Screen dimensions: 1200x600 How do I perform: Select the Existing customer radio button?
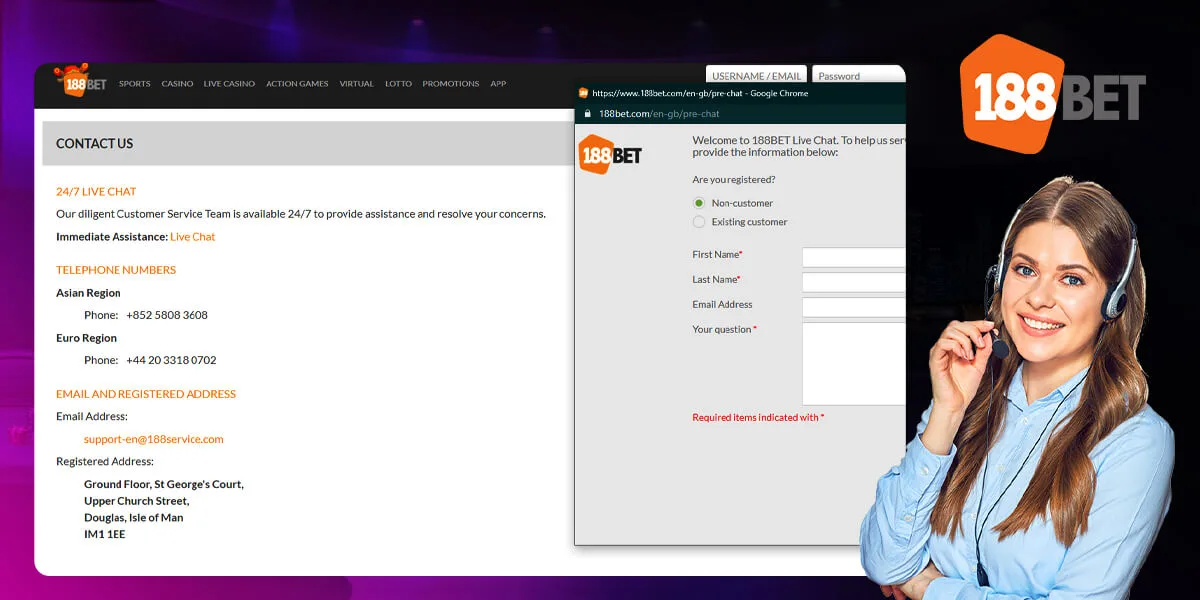[699, 222]
